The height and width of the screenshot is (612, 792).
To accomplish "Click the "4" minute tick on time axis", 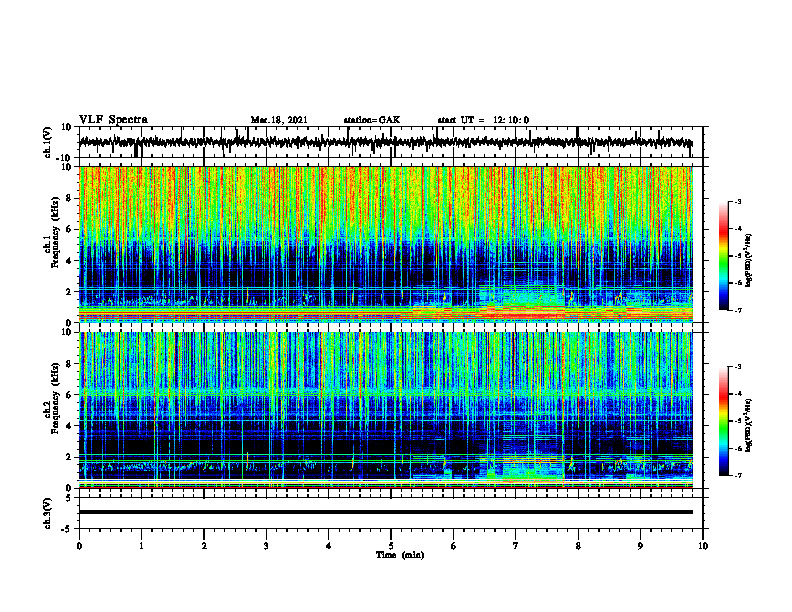I will (329, 546).
